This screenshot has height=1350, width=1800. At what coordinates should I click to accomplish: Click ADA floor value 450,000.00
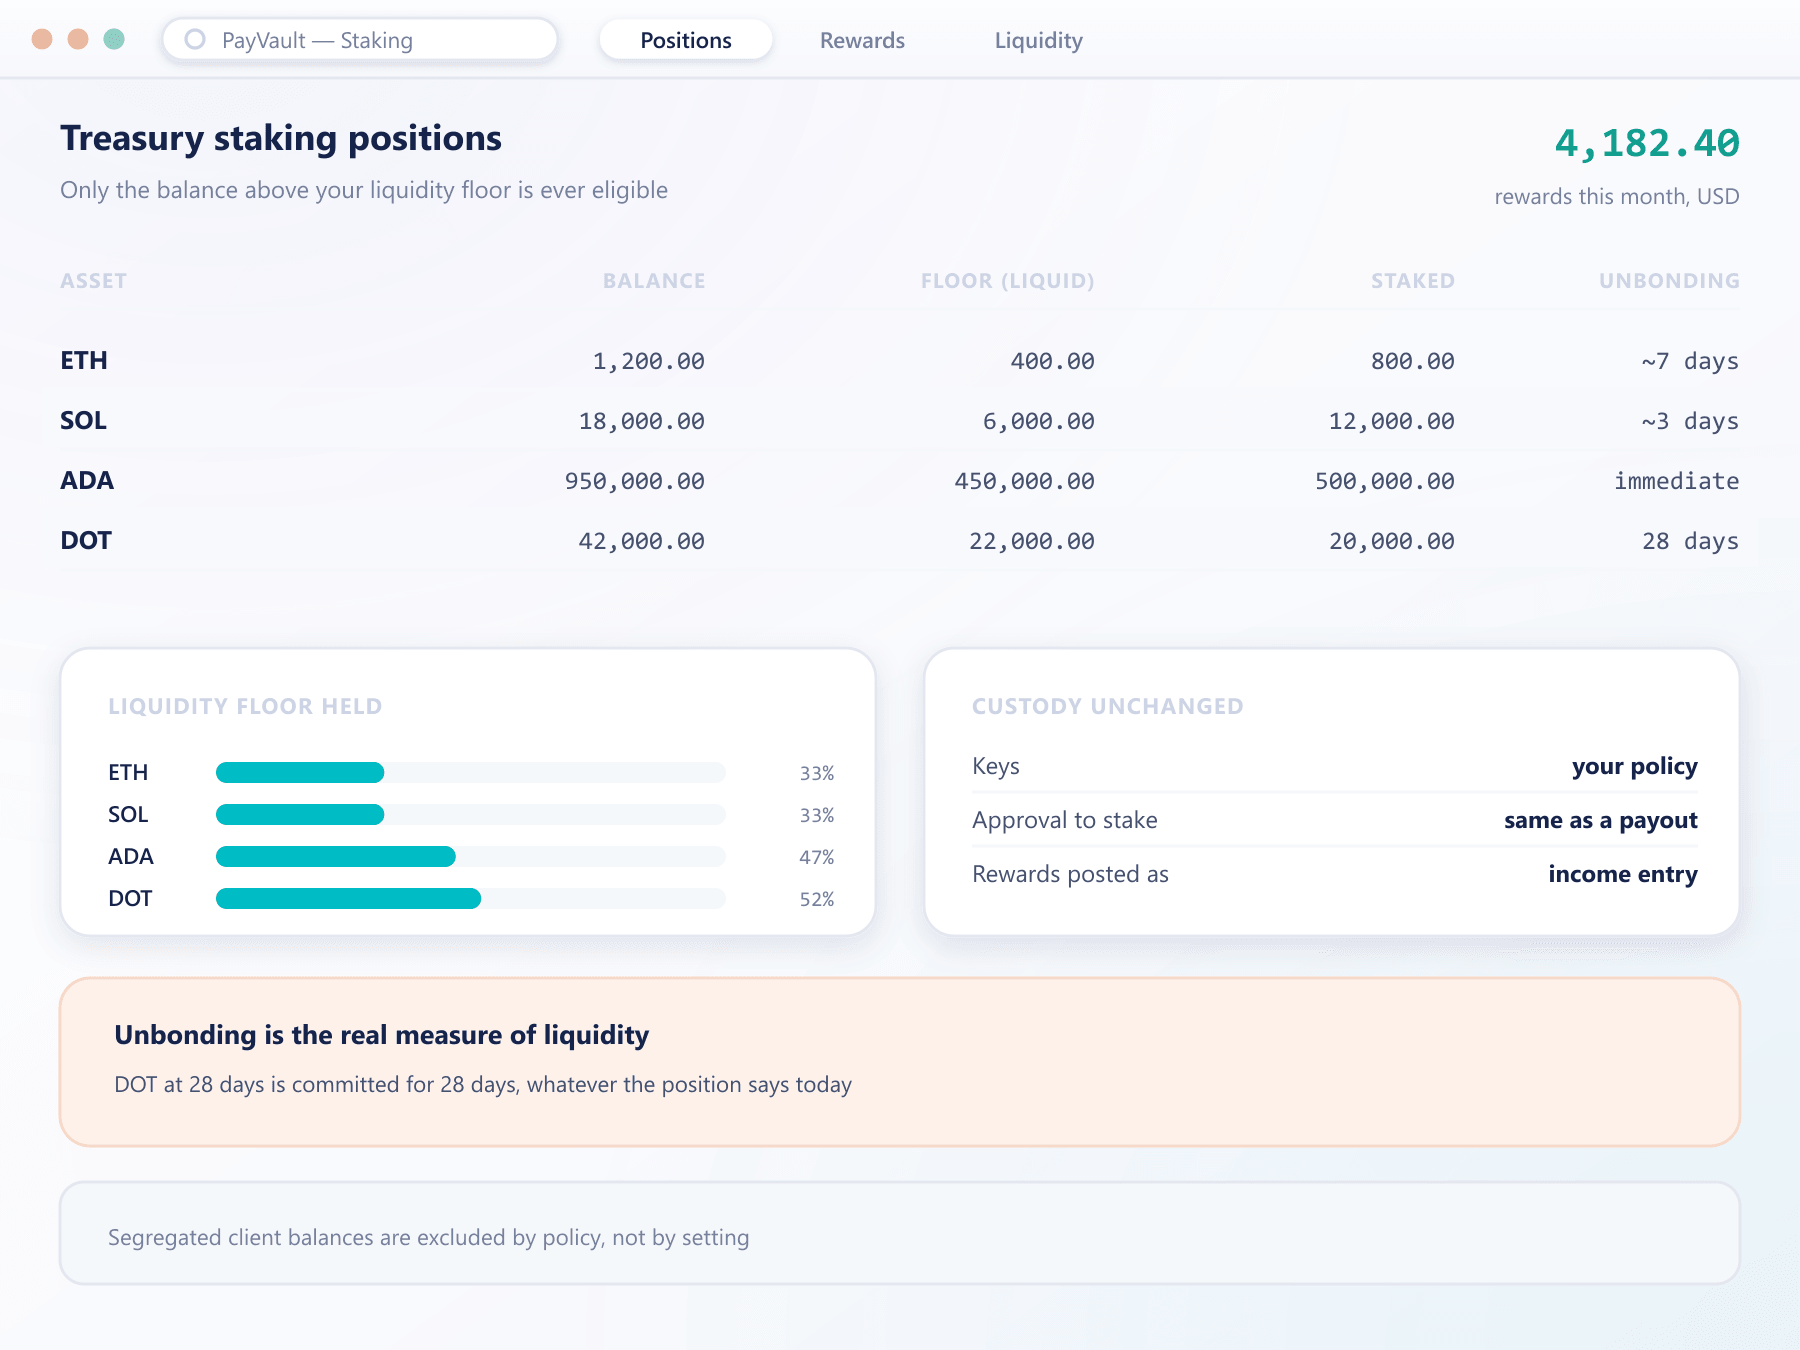click(x=1025, y=481)
